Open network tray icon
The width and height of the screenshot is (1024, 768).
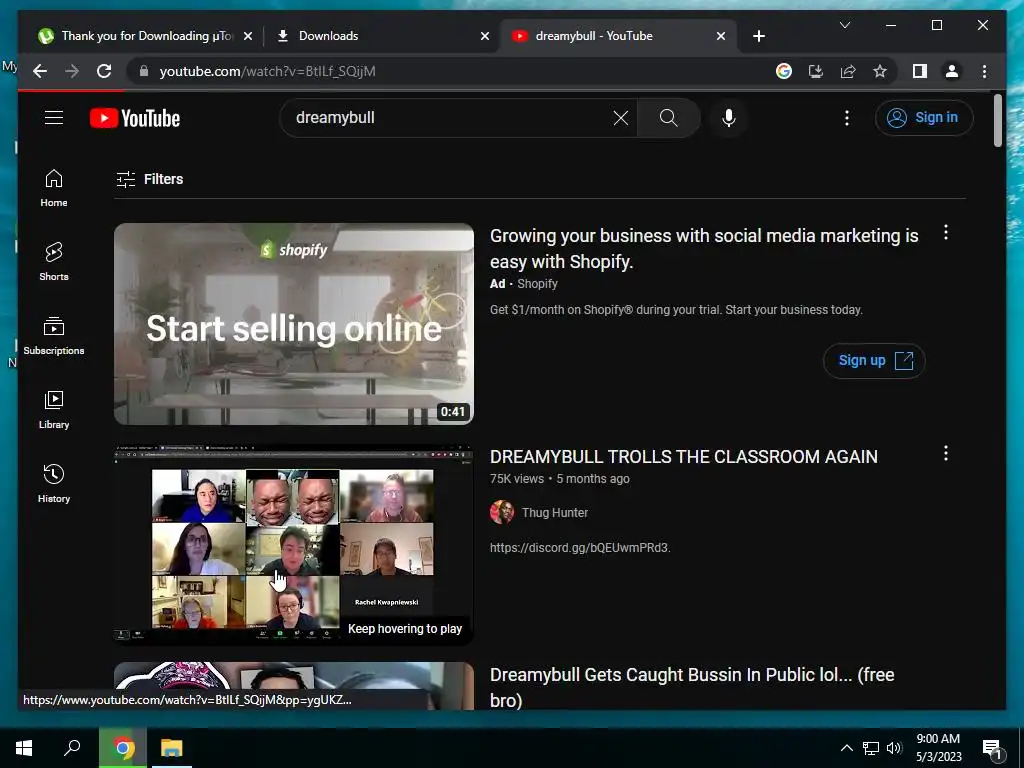(x=871, y=748)
